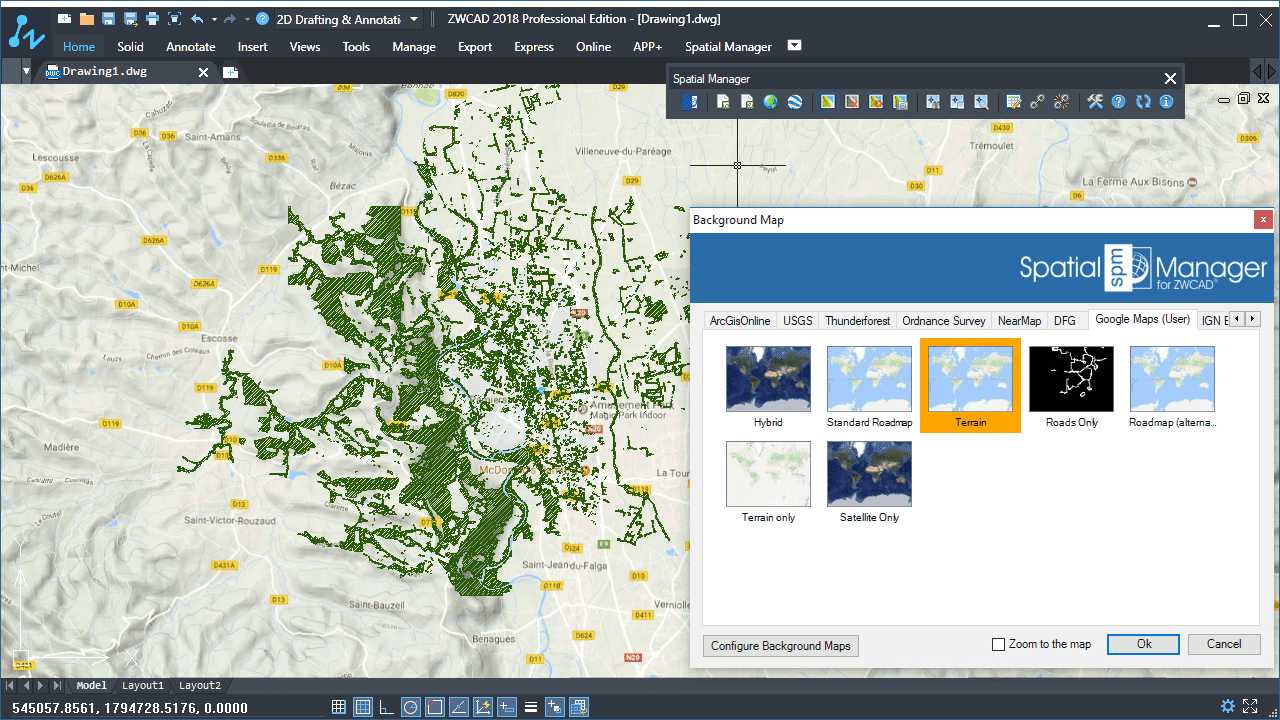Open the redo history dropdown arrow

pyautogui.click(x=247, y=19)
